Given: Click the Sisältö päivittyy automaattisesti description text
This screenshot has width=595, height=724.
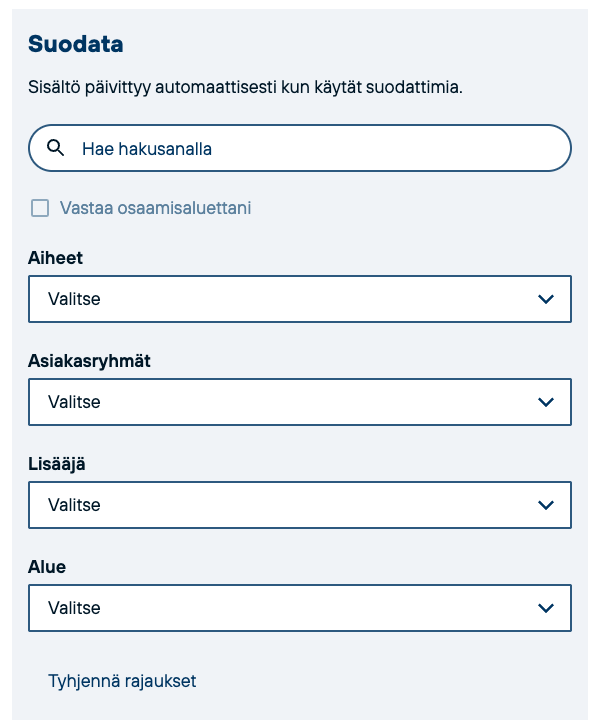Looking at the screenshot, I should (245, 87).
